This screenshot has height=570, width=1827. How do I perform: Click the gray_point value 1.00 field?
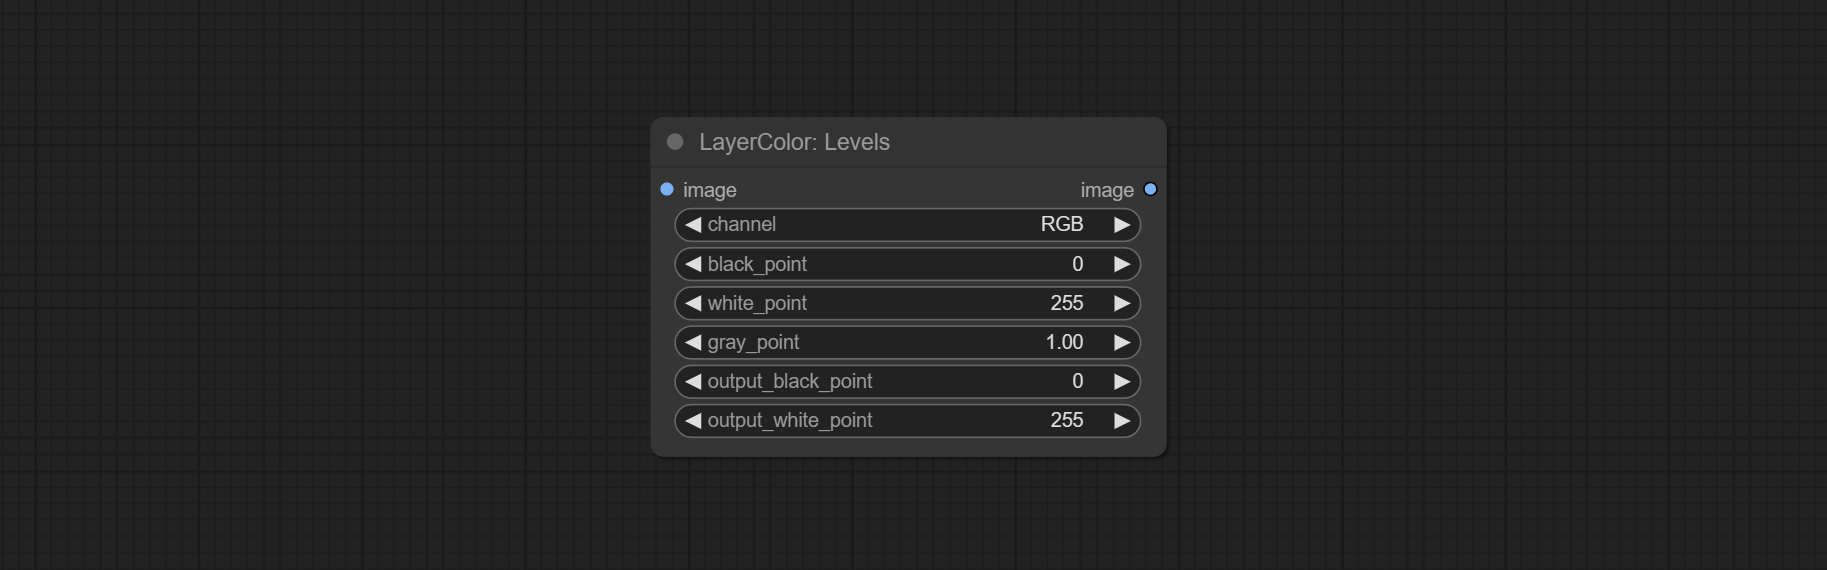(908, 342)
